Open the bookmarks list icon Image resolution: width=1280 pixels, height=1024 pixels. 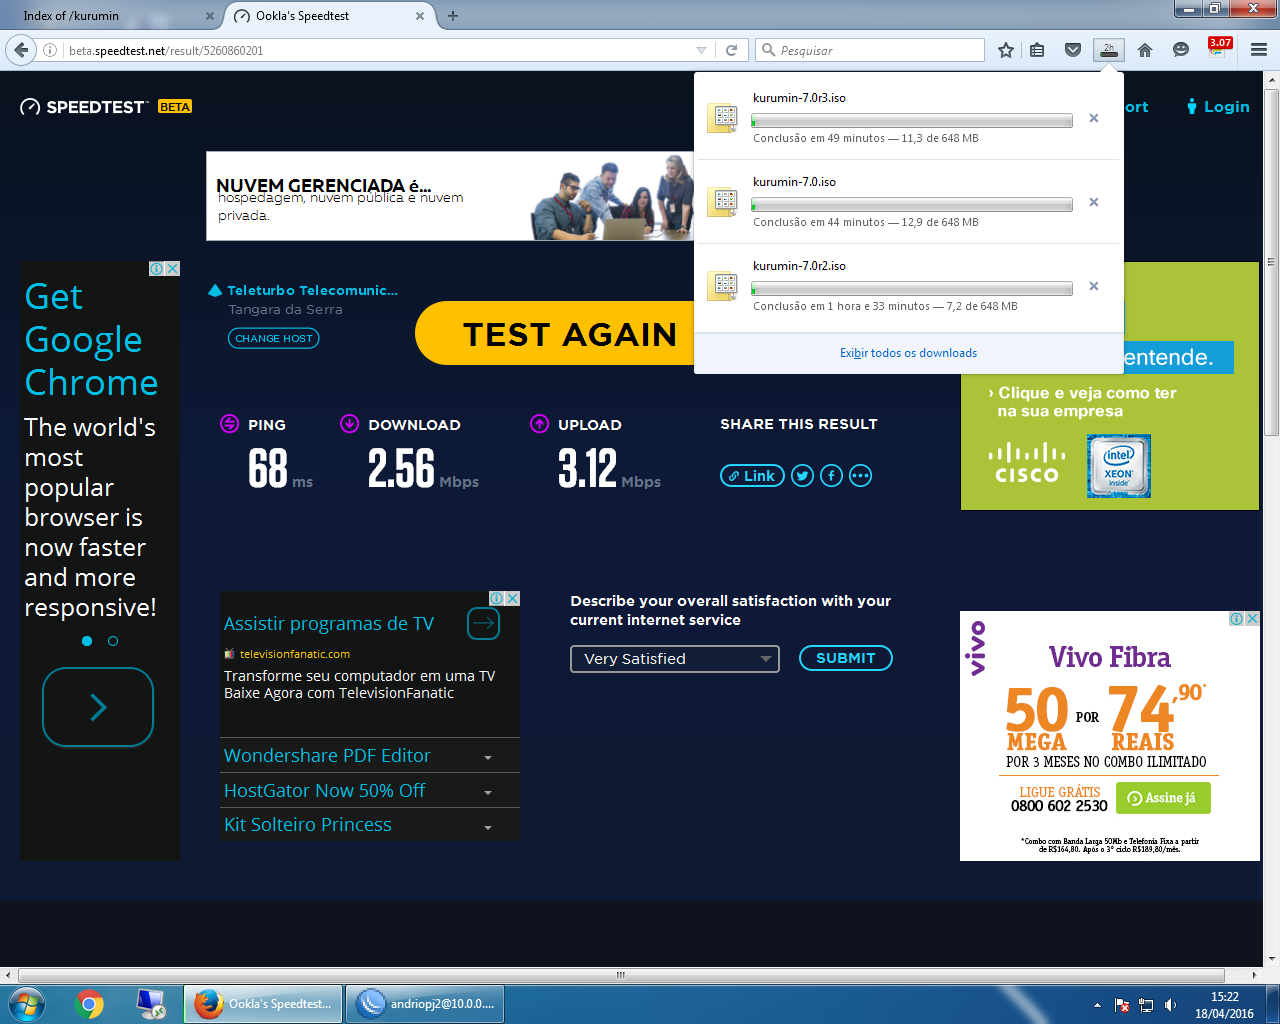click(1037, 50)
